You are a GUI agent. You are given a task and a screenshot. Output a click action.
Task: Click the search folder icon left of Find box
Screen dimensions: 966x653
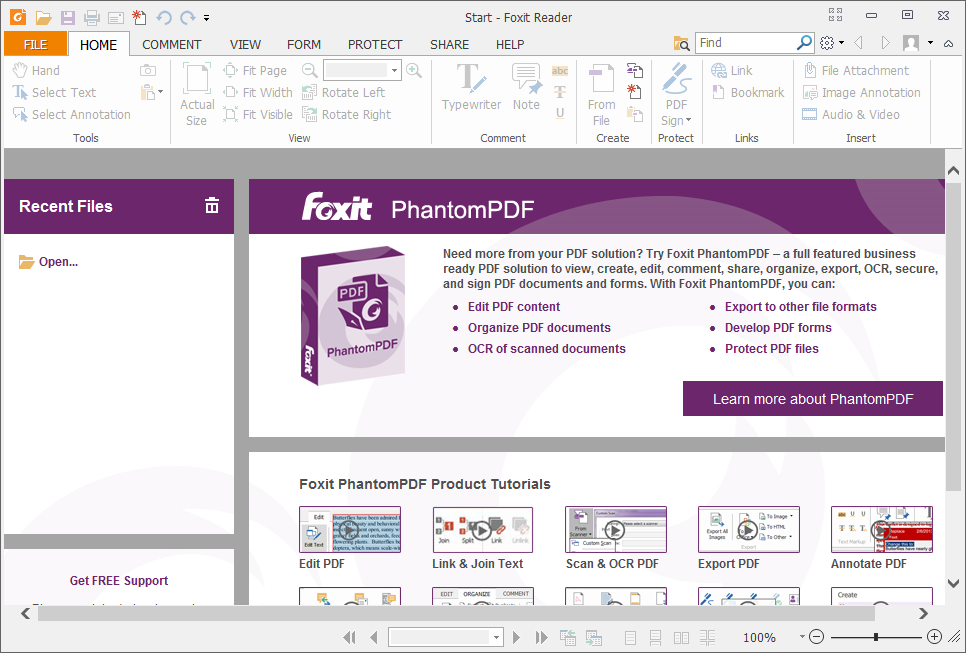point(682,43)
